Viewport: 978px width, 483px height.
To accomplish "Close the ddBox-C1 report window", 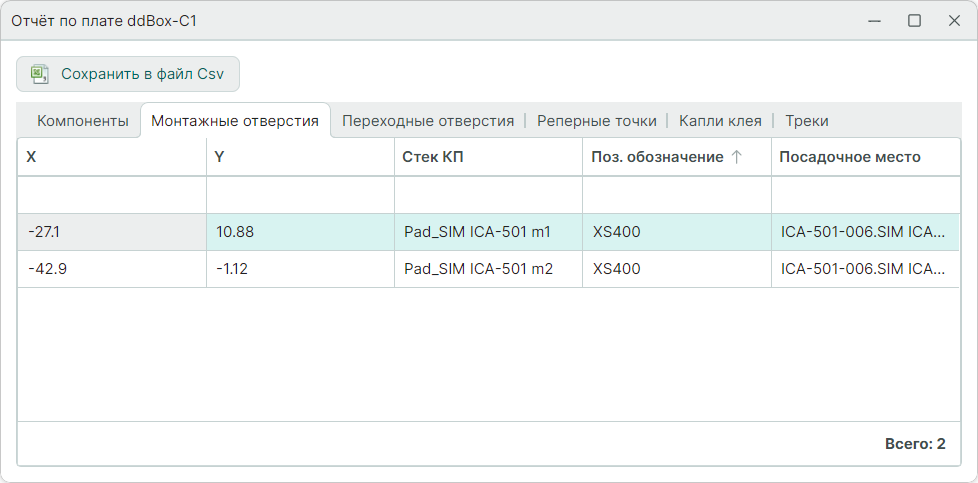I will pos(953,20).
